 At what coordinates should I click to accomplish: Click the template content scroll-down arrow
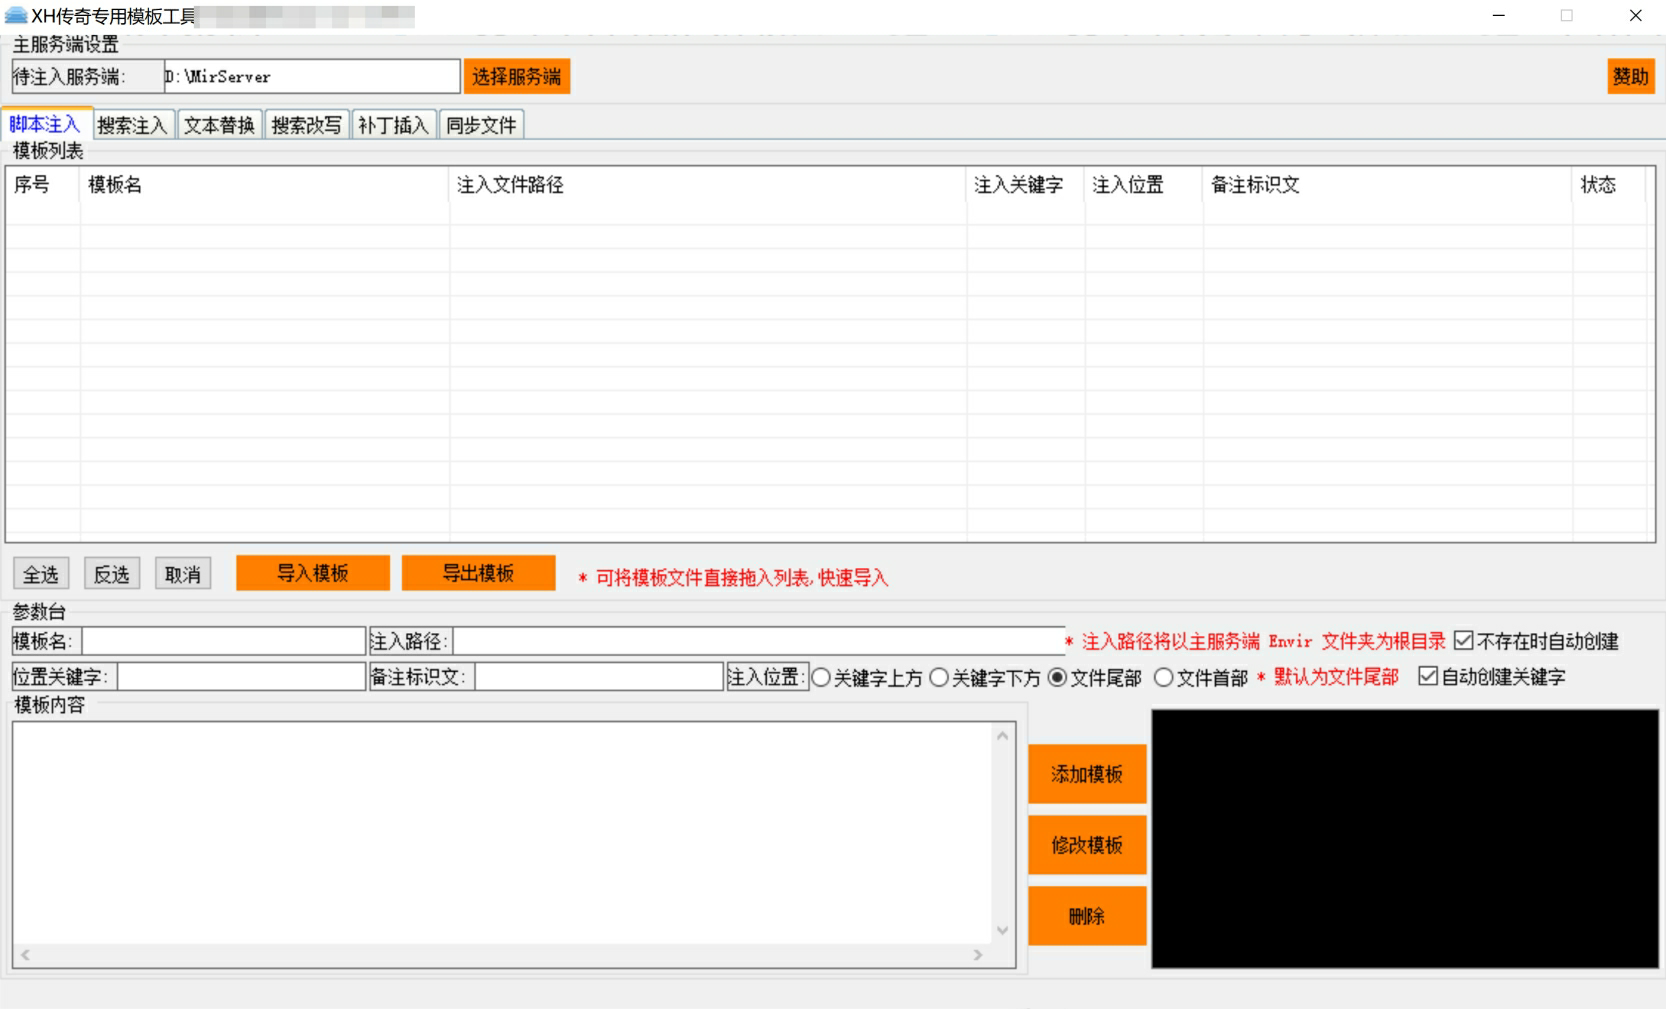1003,931
